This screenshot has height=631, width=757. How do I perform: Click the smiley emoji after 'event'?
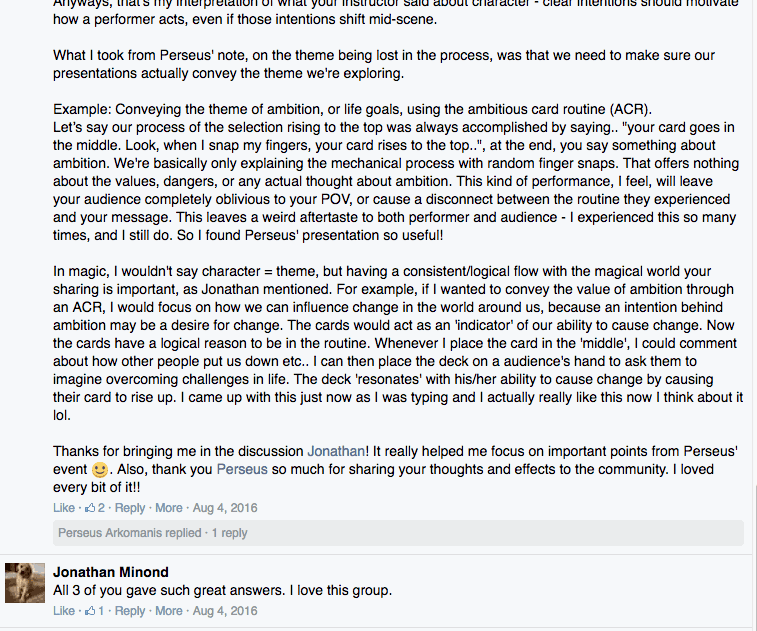100,470
